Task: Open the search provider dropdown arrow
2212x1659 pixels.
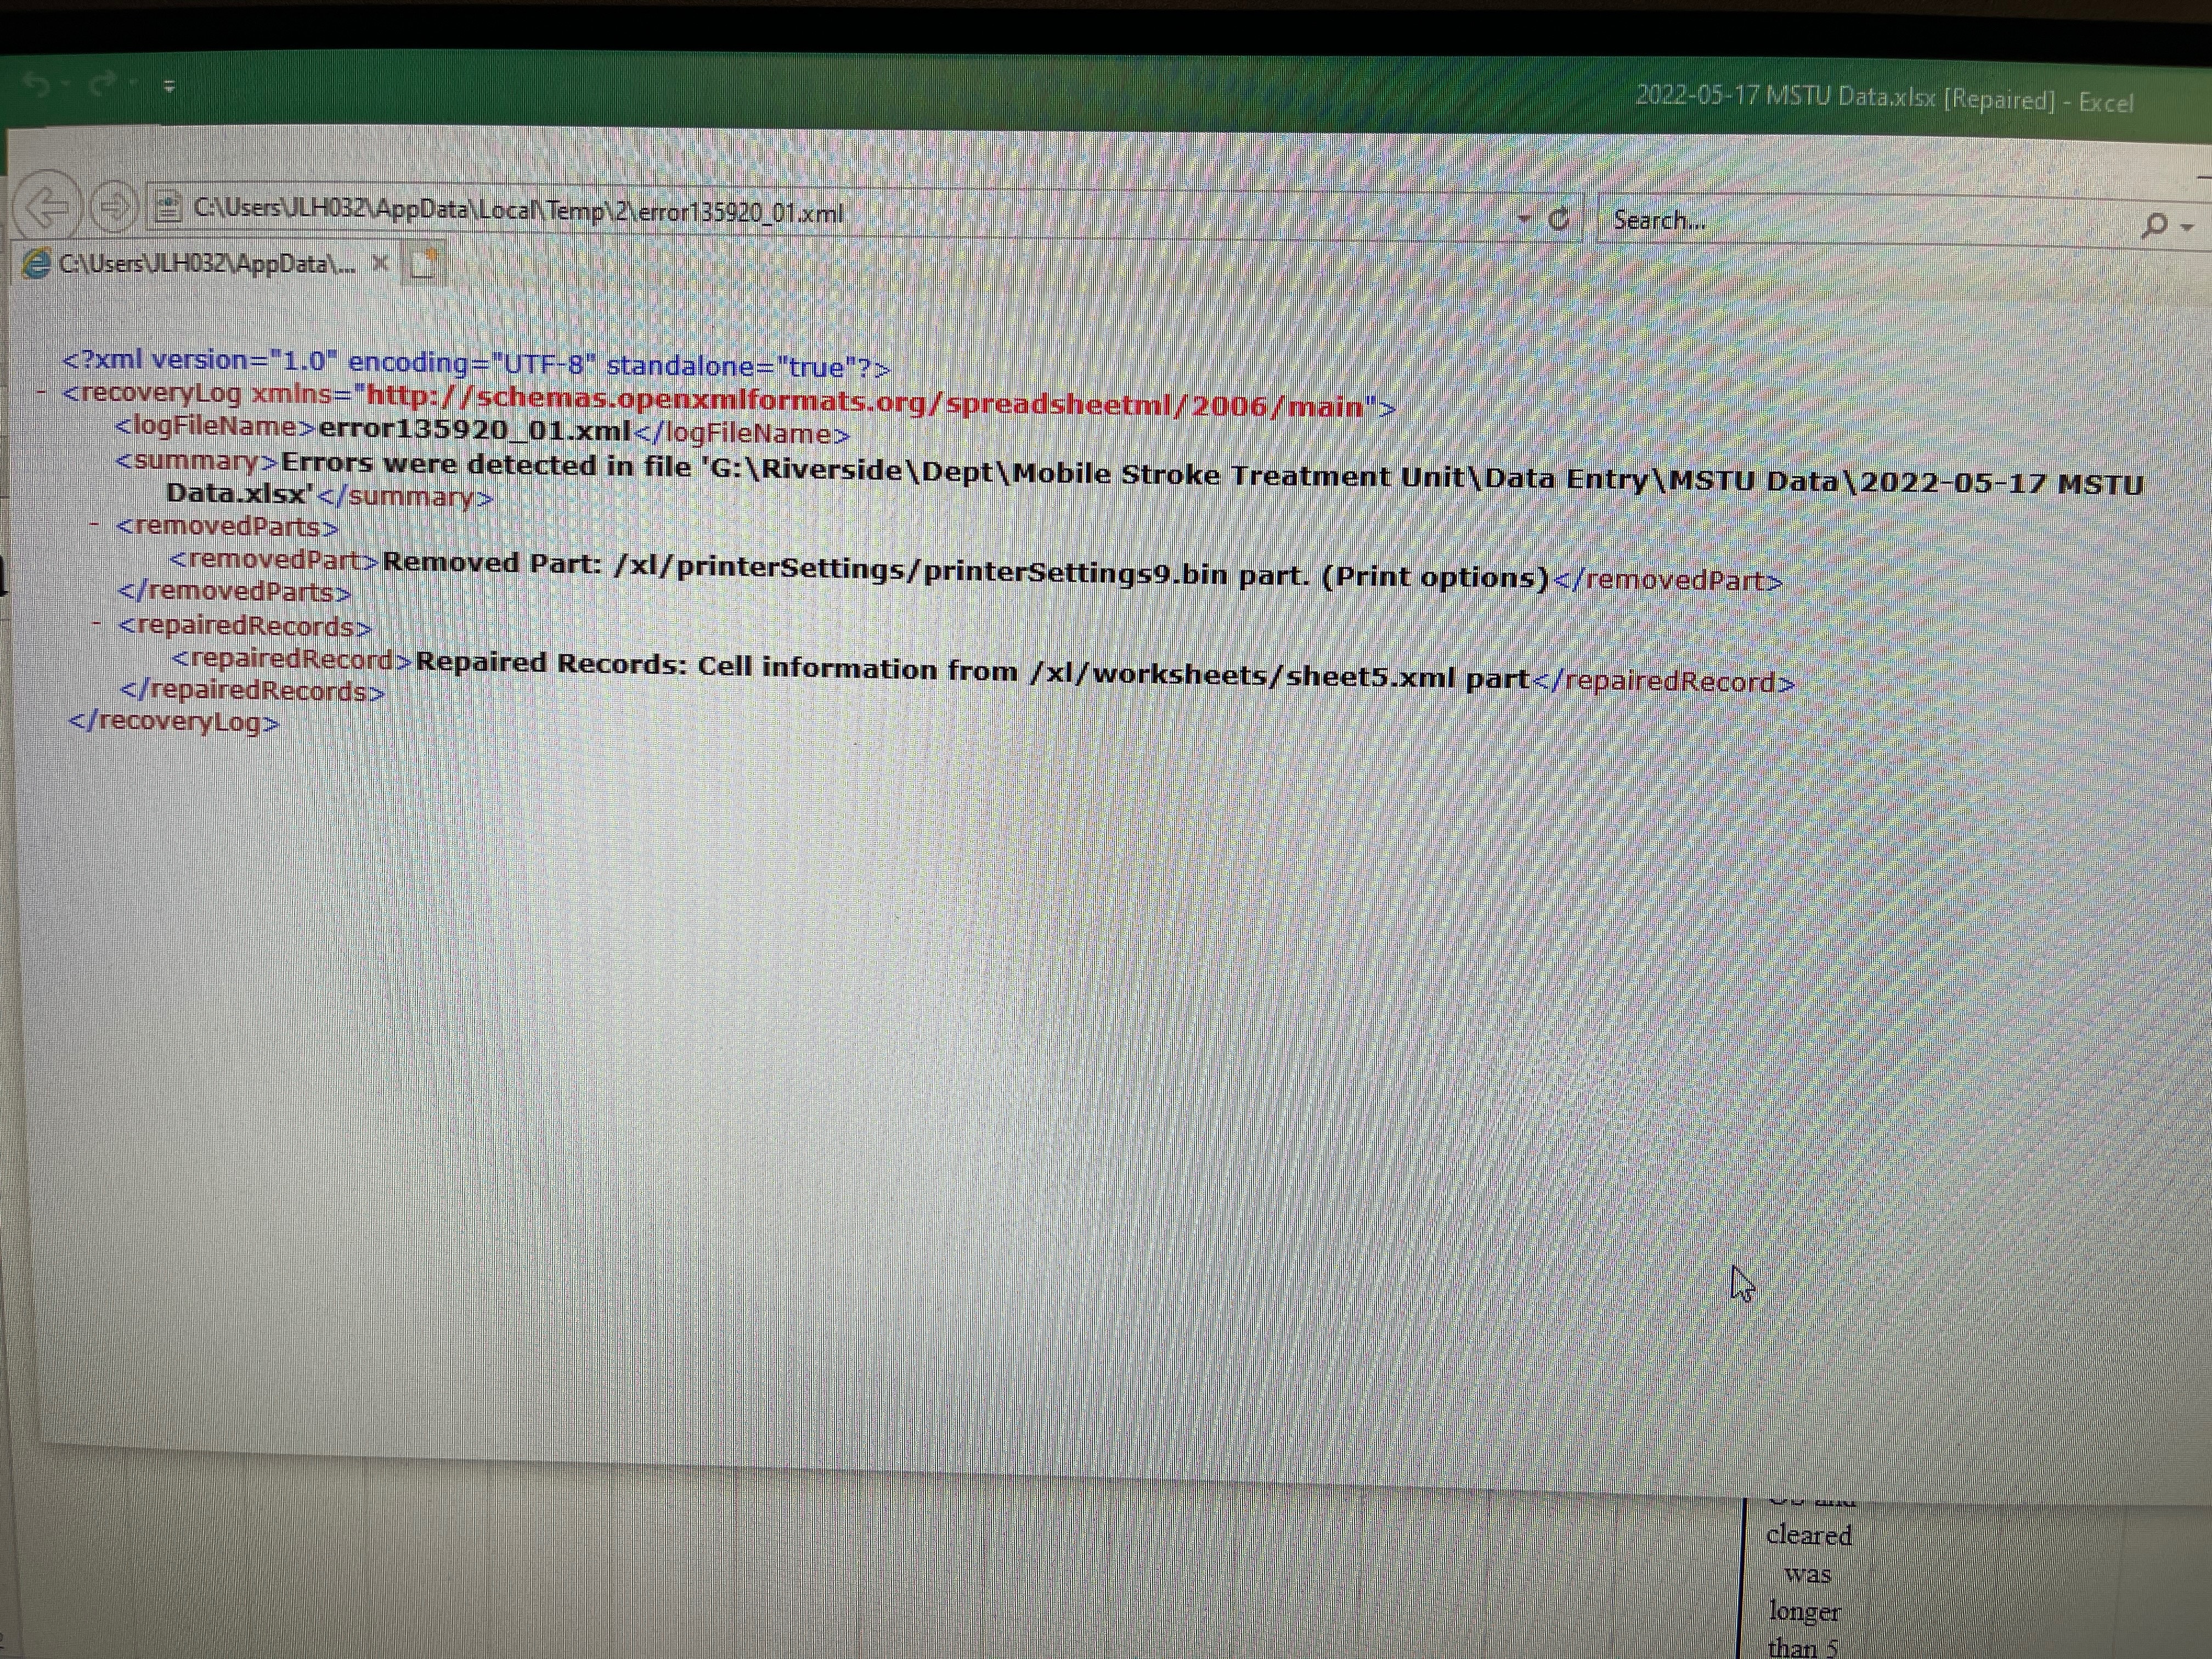Action: (2187, 228)
